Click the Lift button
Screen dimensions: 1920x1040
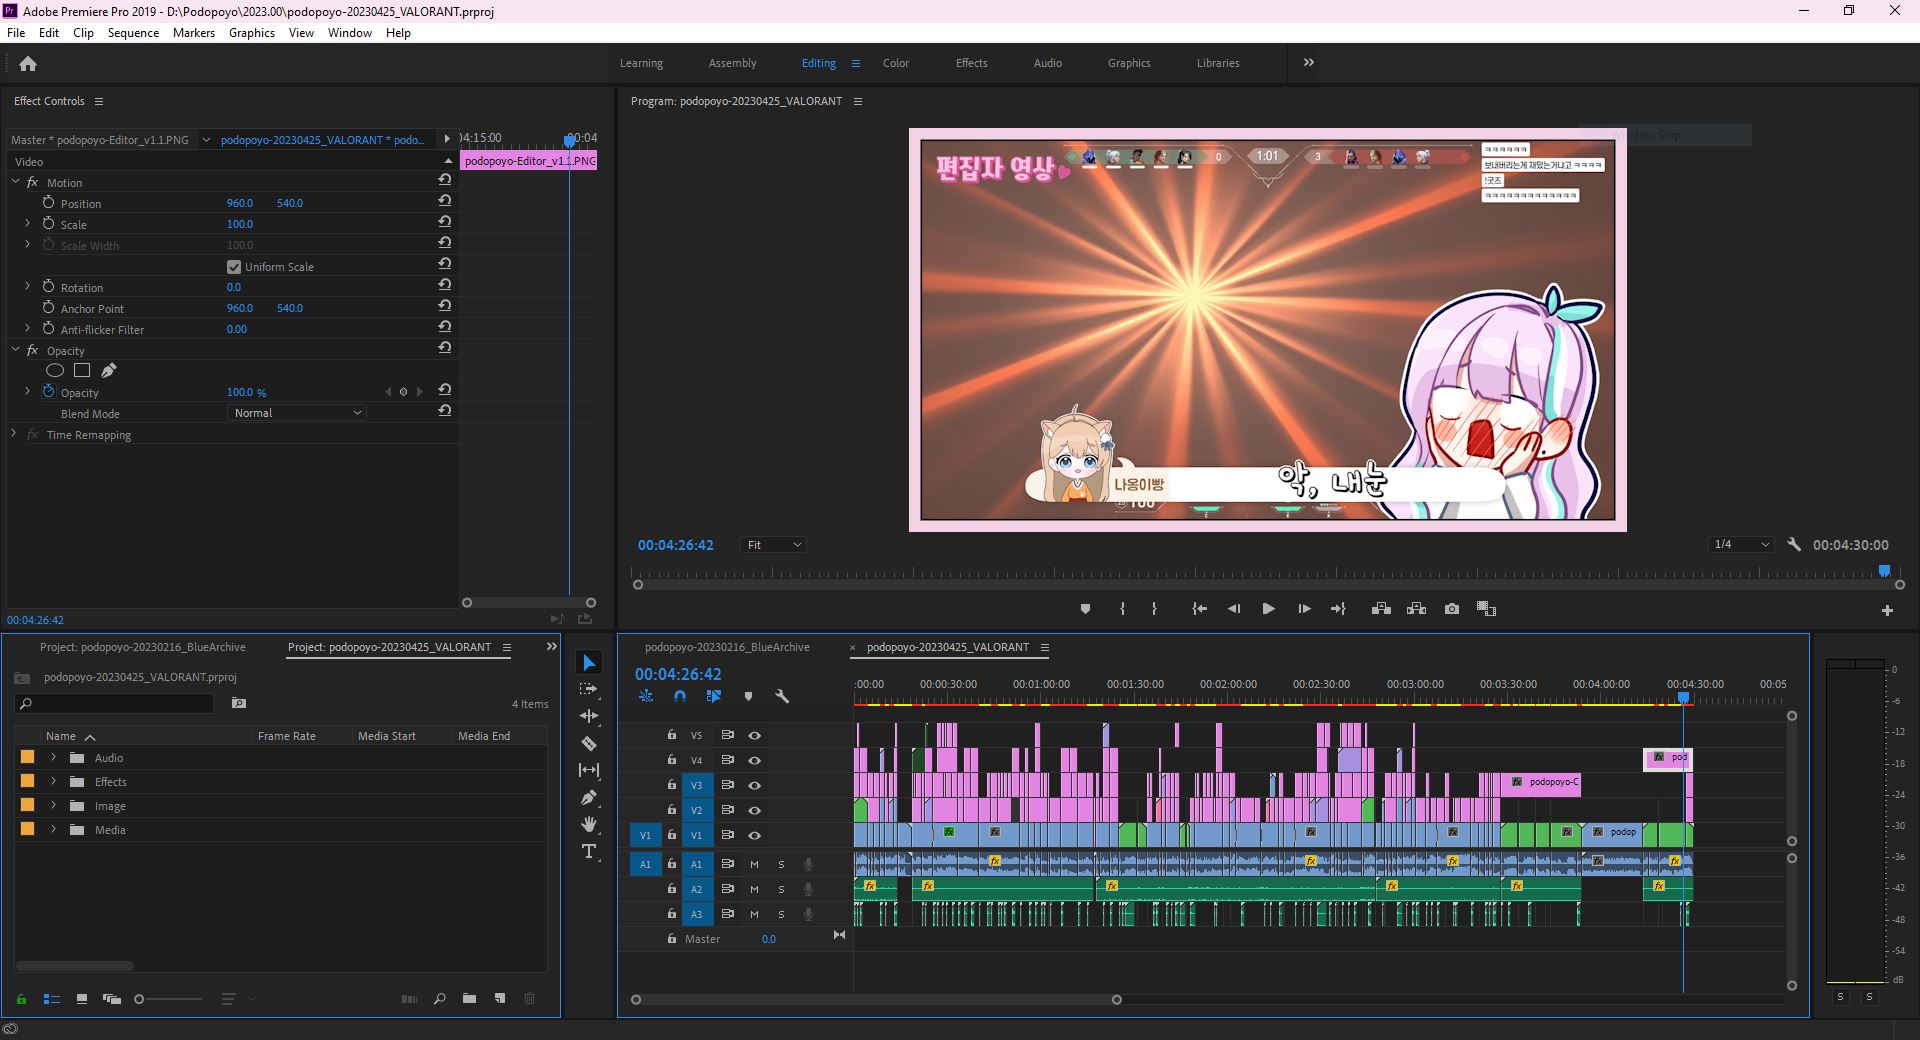[x=1381, y=609]
